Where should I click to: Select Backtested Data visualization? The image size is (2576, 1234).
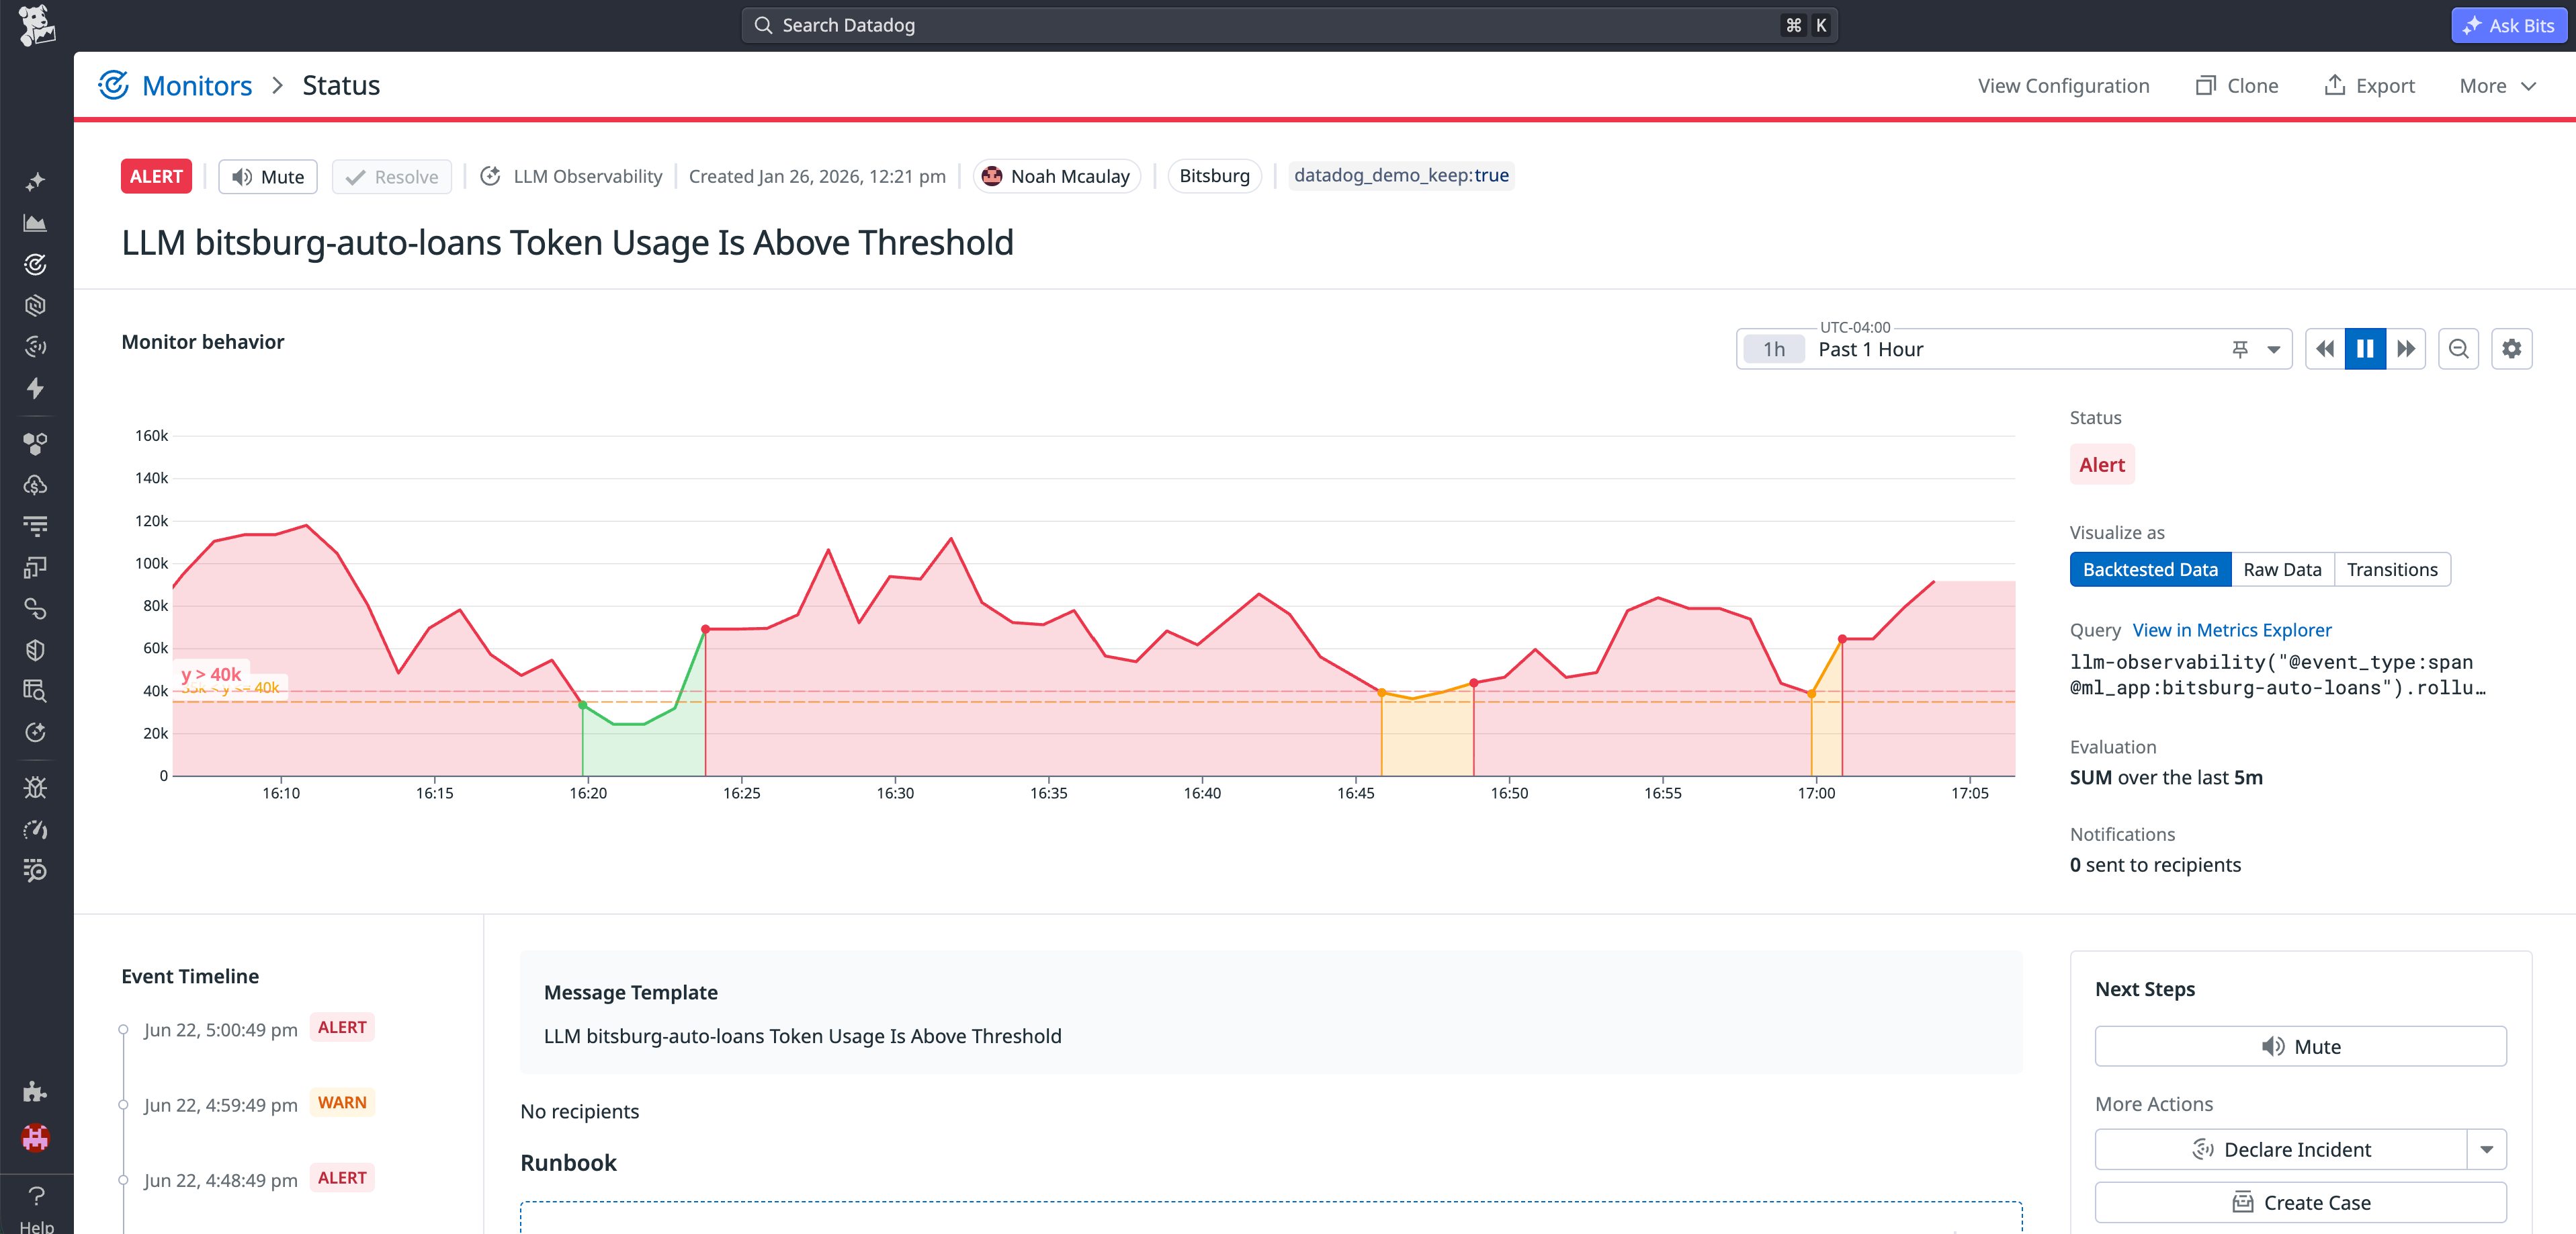pyautogui.click(x=2150, y=570)
